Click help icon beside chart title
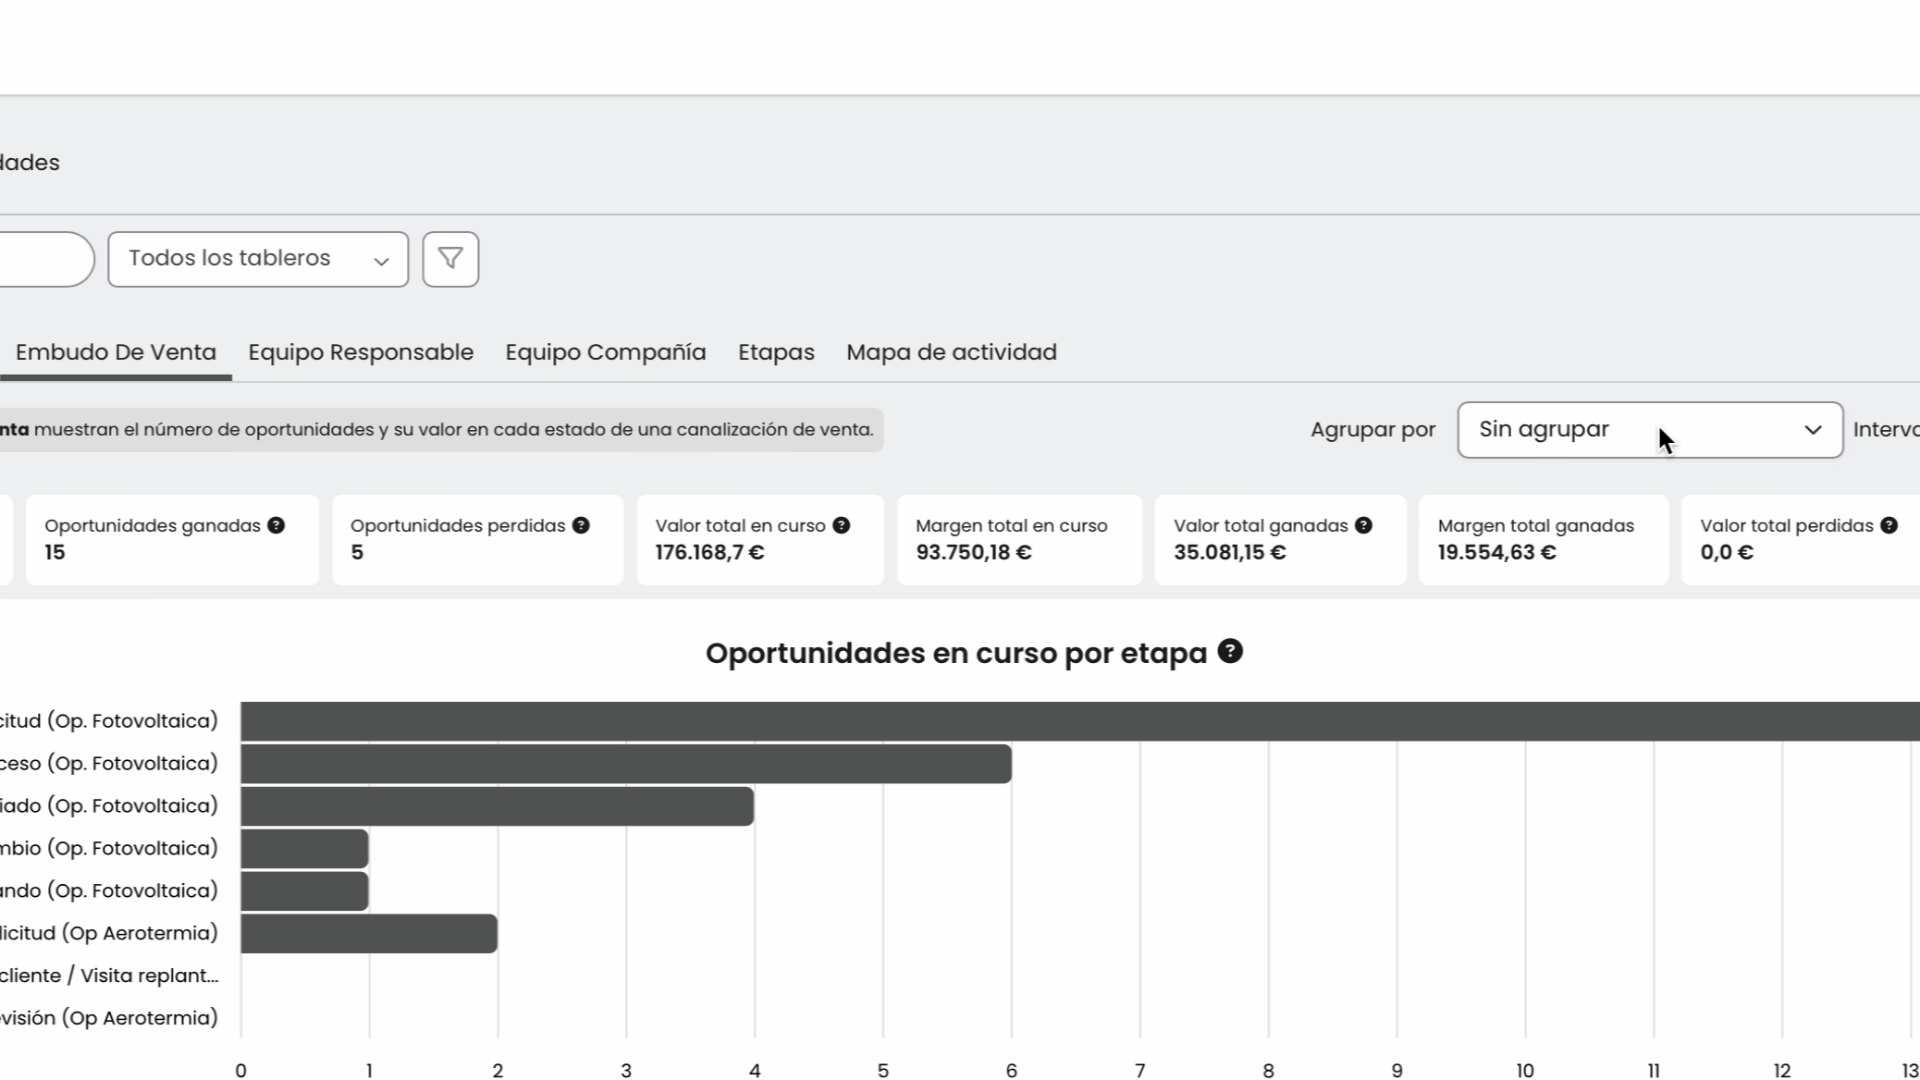 1230,651
